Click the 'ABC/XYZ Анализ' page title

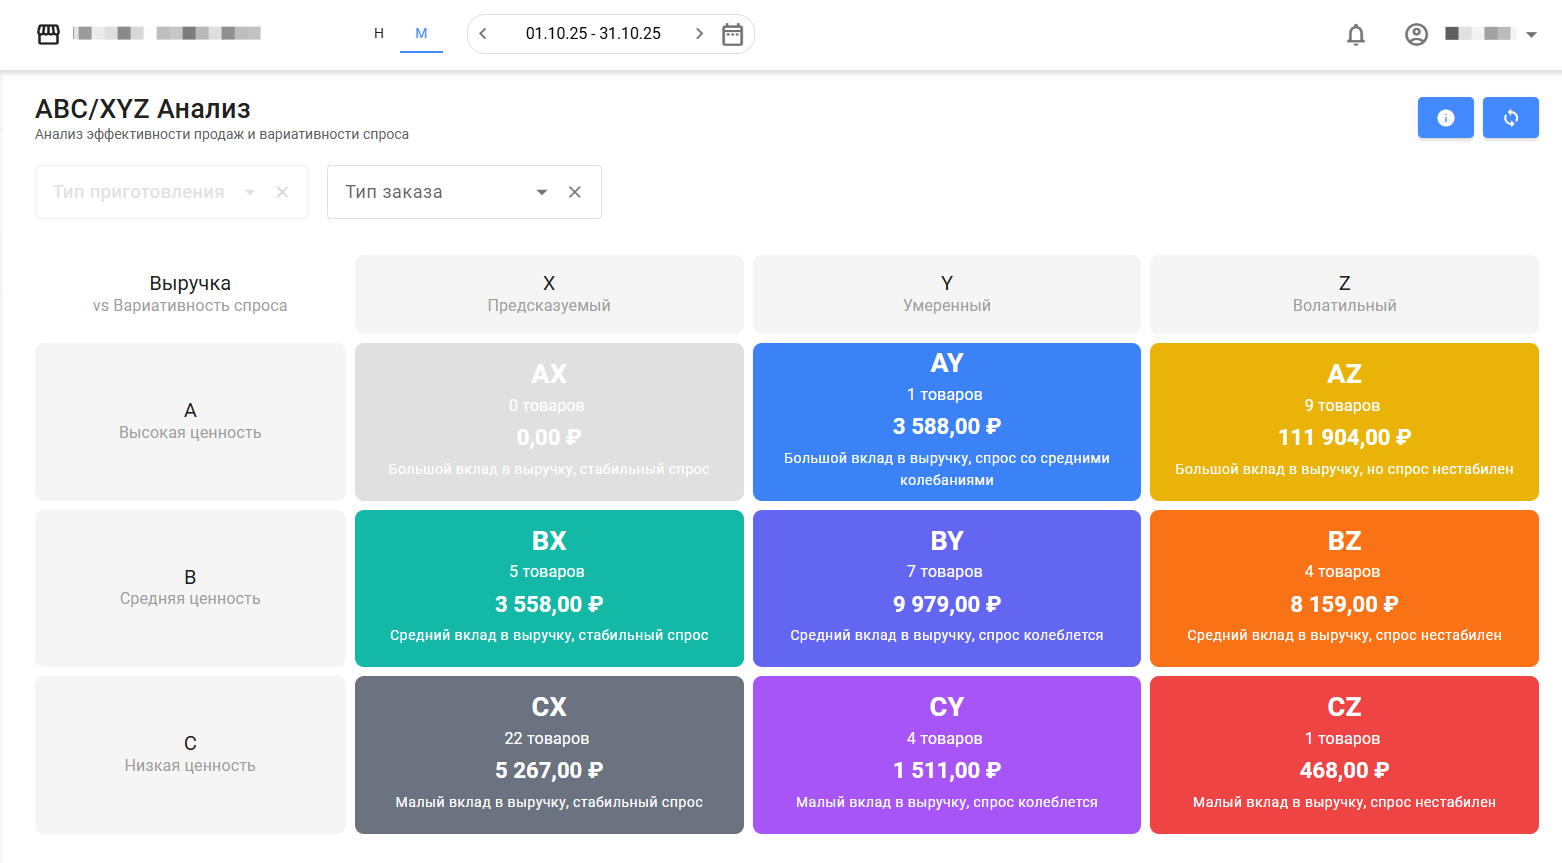[143, 109]
